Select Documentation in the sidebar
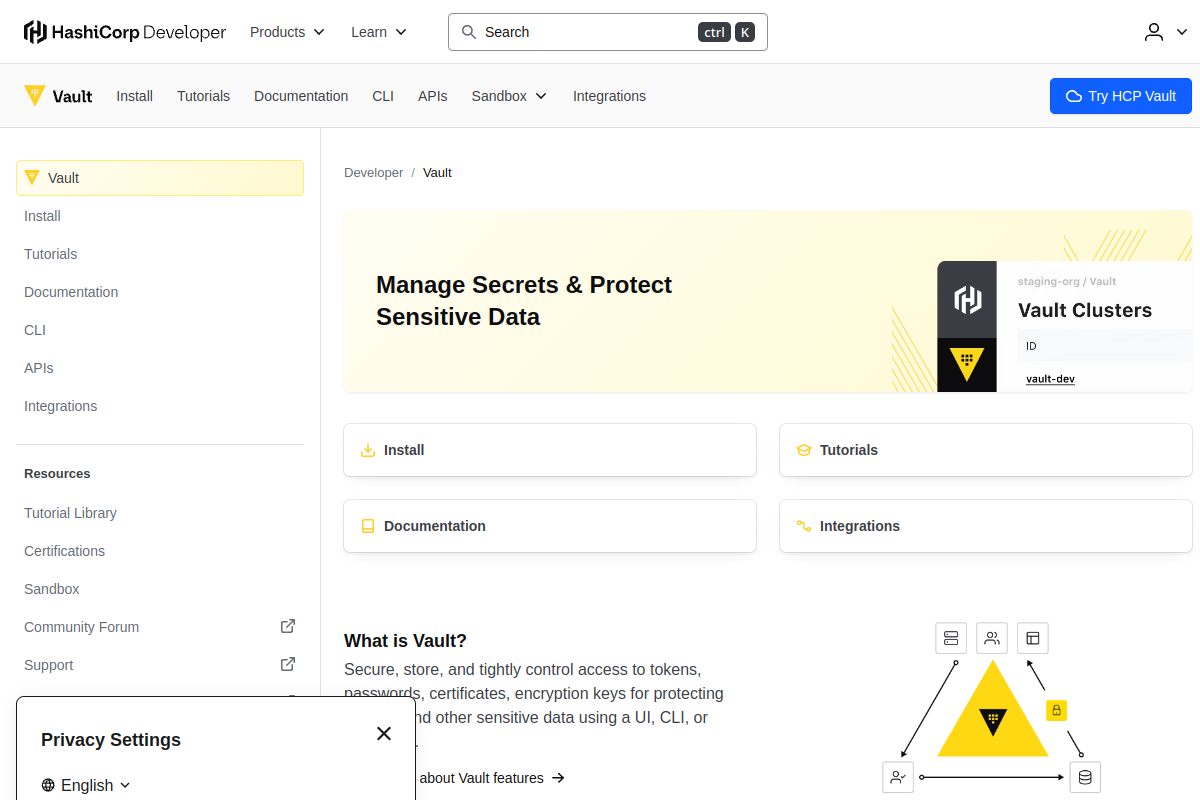 click(x=160, y=292)
